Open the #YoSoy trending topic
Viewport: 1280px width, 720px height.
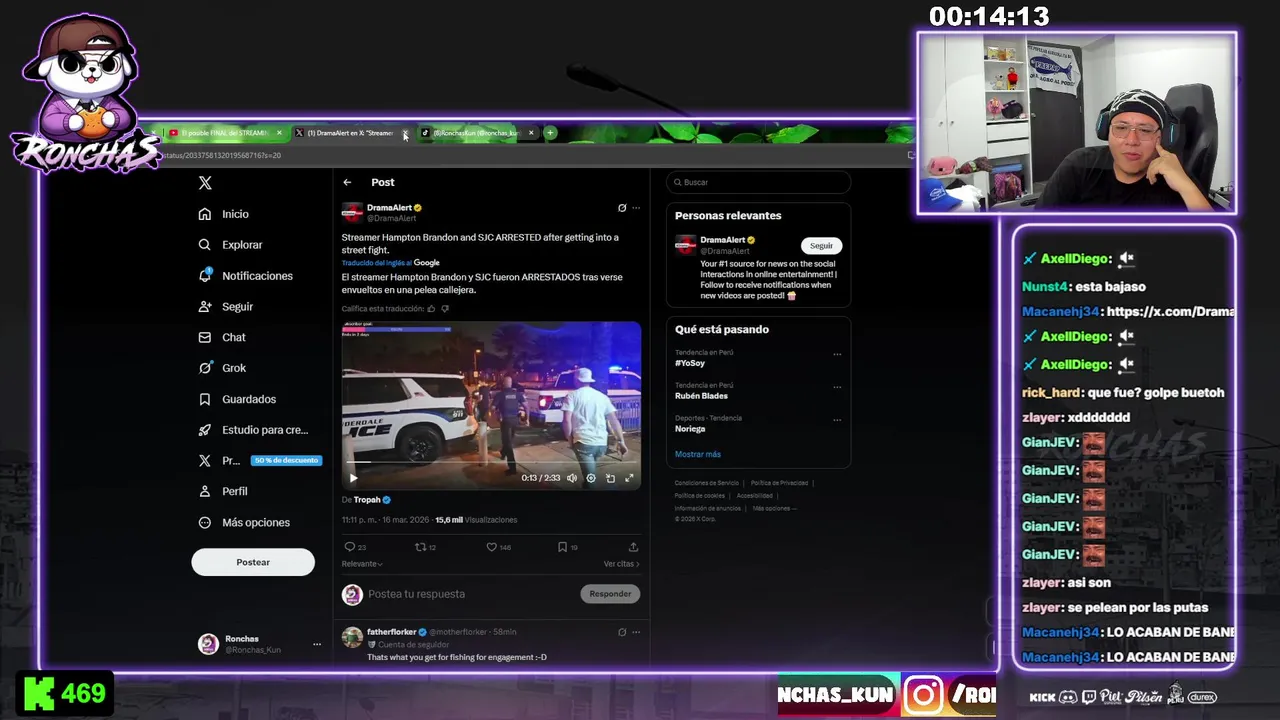(x=690, y=363)
